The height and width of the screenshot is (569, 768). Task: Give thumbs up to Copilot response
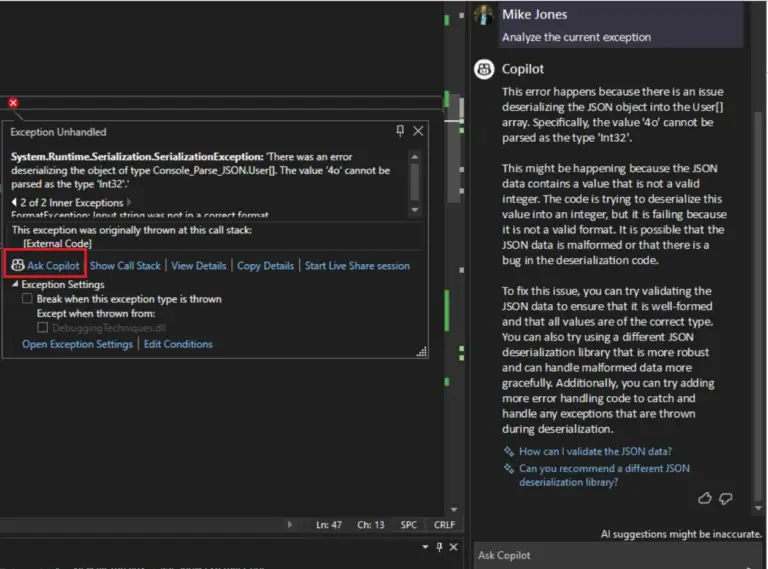click(x=704, y=498)
